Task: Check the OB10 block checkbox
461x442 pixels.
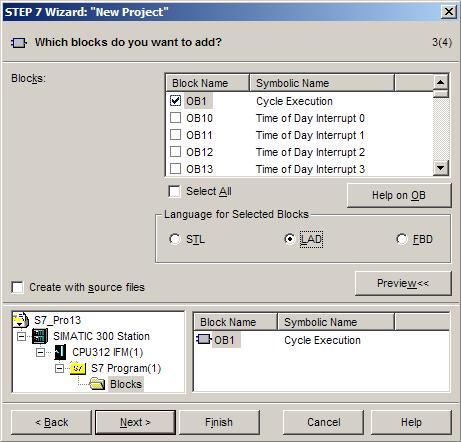Action: coord(175,118)
